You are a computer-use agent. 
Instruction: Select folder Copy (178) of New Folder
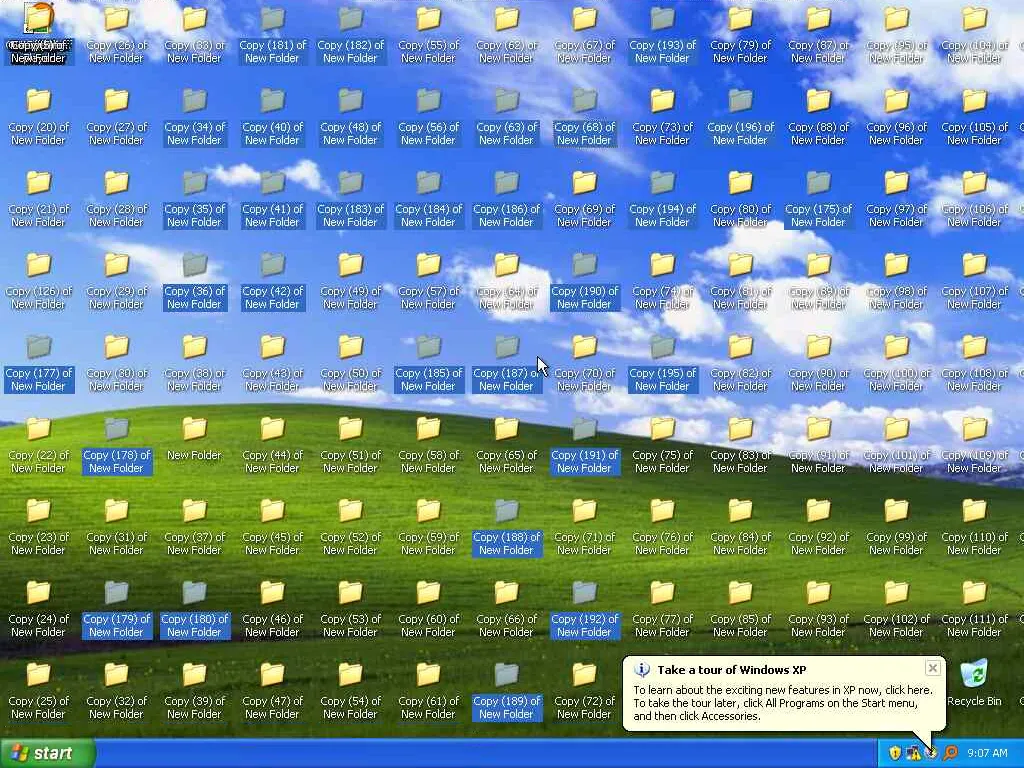click(116, 445)
